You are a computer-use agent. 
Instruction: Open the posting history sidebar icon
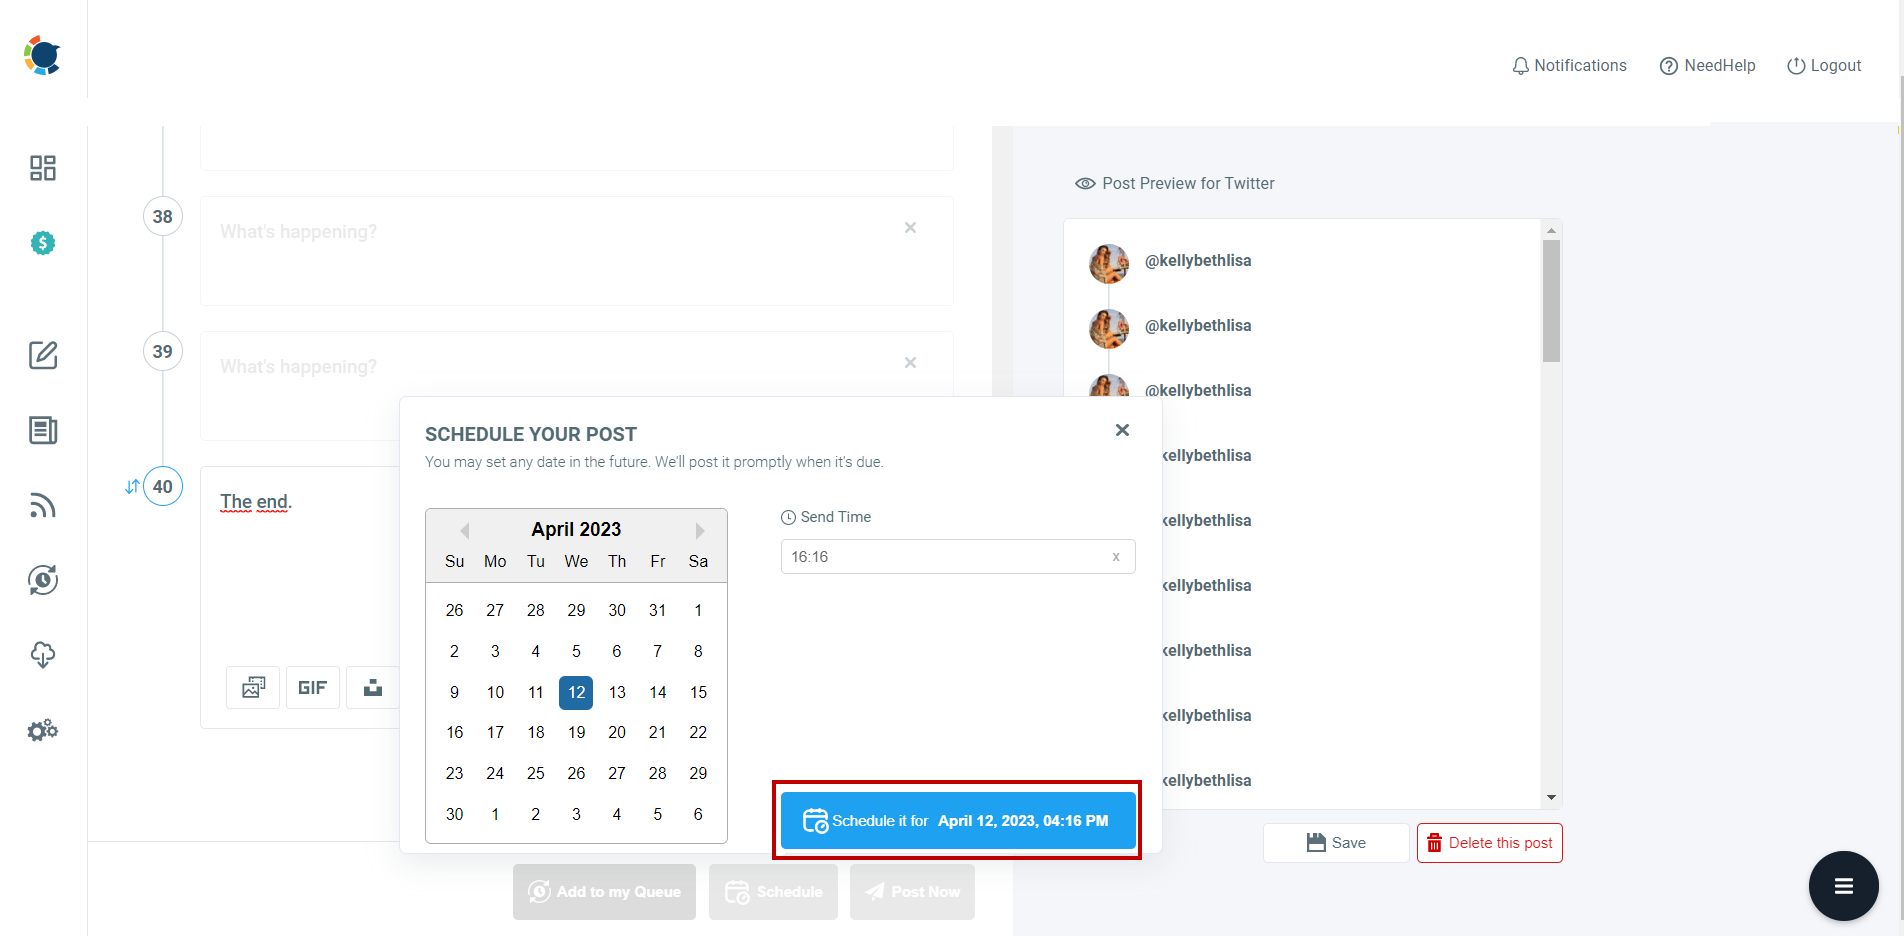(42, 580)
